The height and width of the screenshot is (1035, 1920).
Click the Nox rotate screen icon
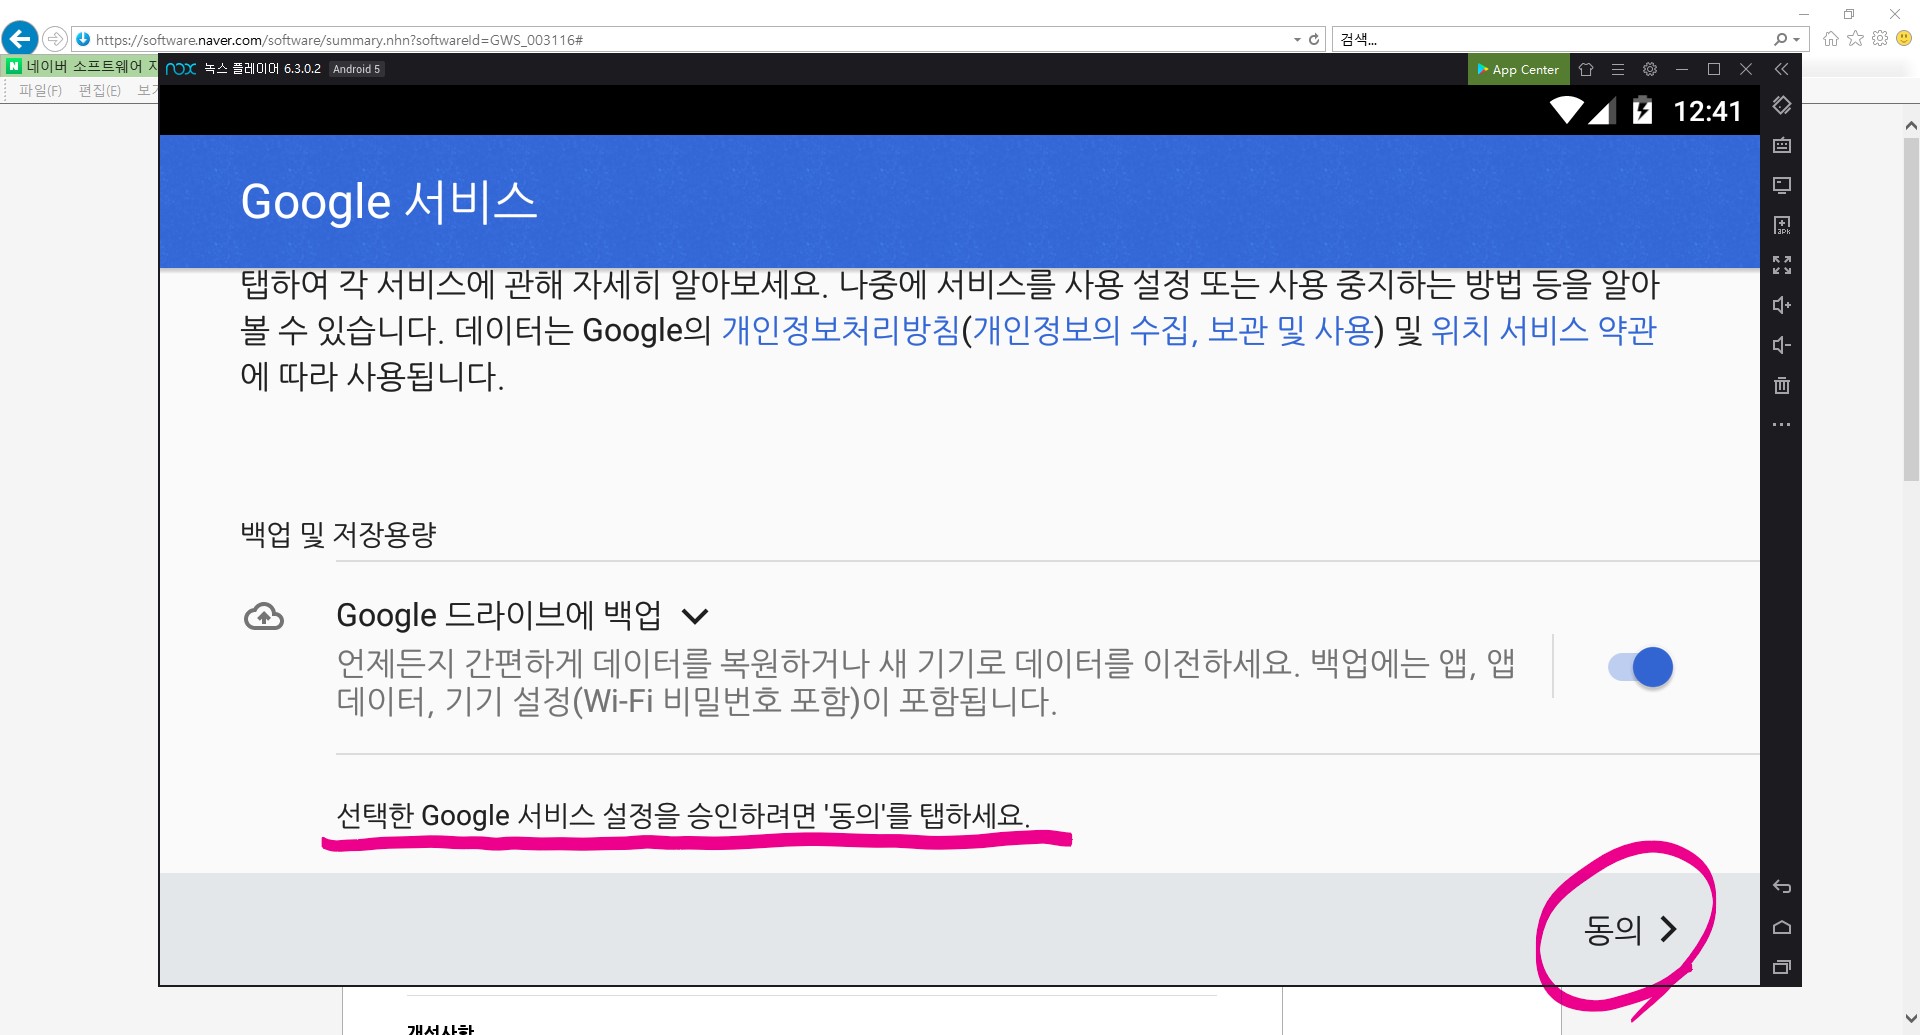click(x=1782, y=105)
